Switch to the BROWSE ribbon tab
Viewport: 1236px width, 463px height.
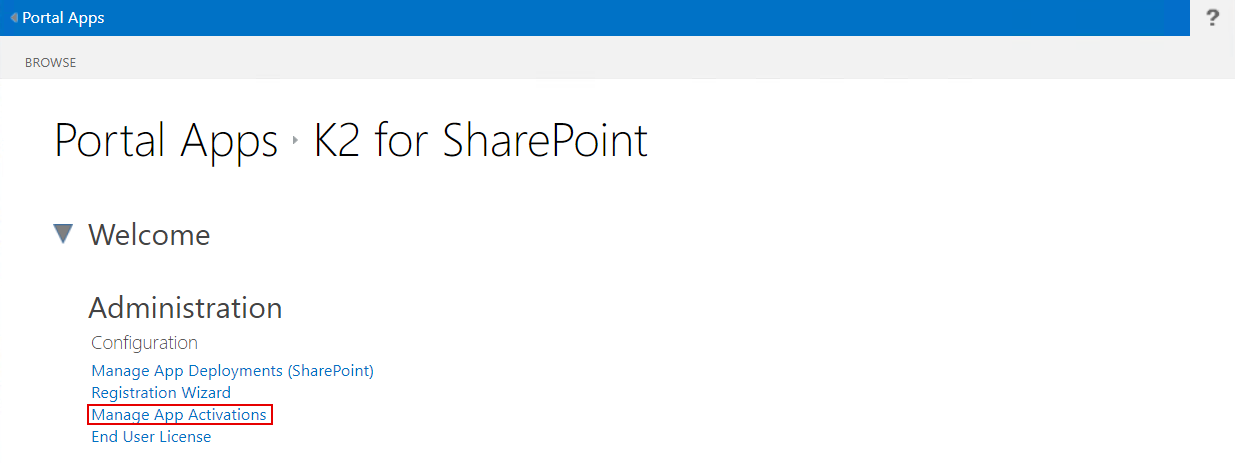pos(51,62)
